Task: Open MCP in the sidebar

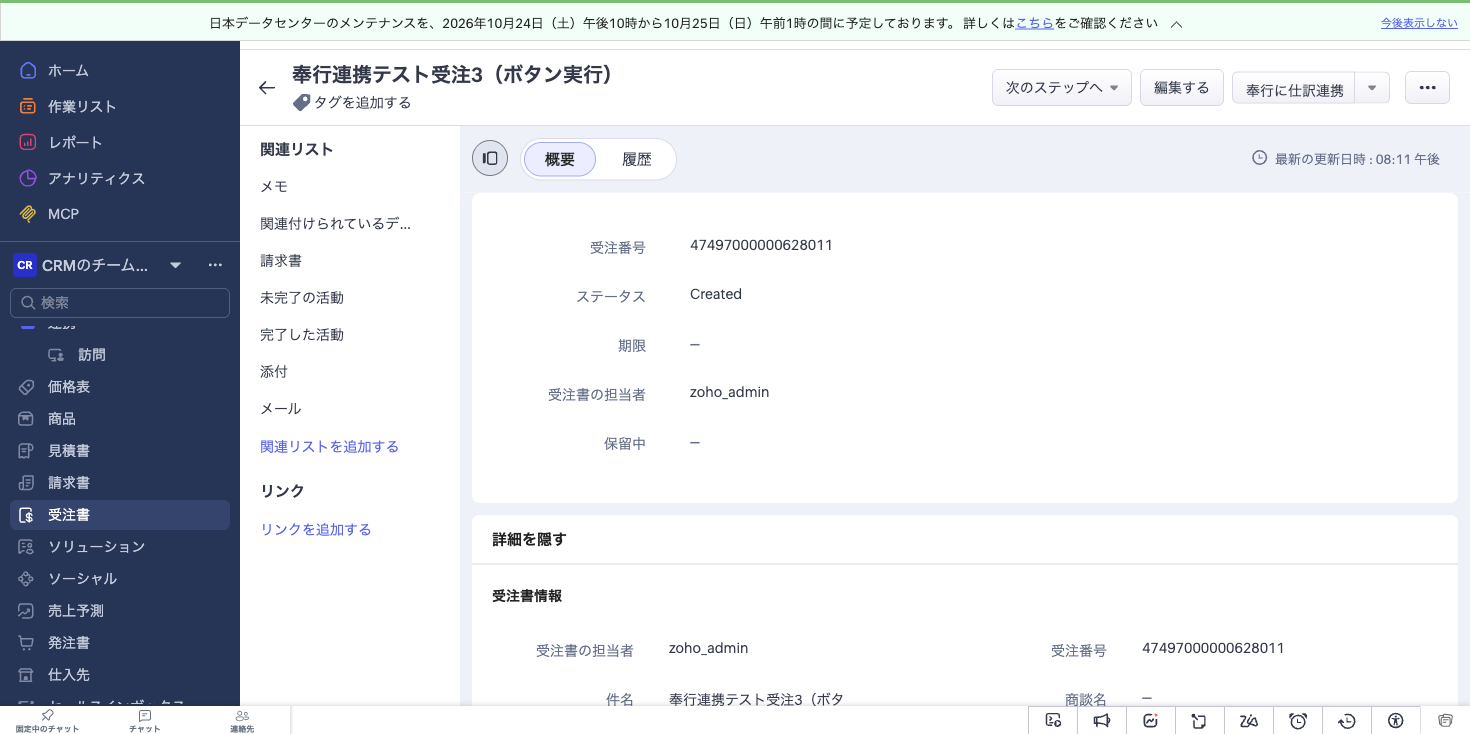Action: pyautogui.click(x=120, y=214)
